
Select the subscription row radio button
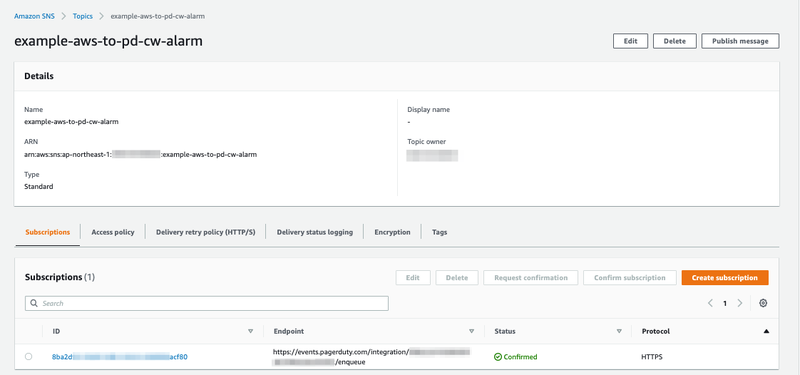coord(29,357)
